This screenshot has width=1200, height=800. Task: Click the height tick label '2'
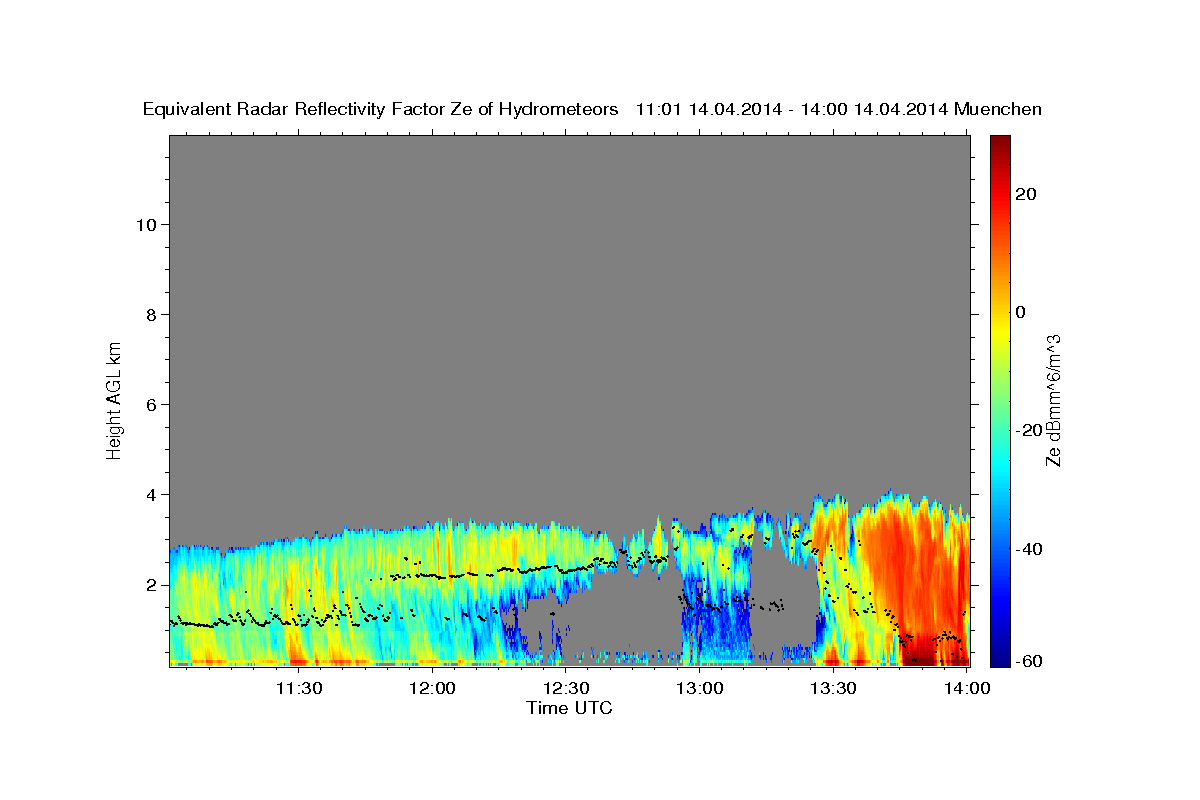point(153,584)
